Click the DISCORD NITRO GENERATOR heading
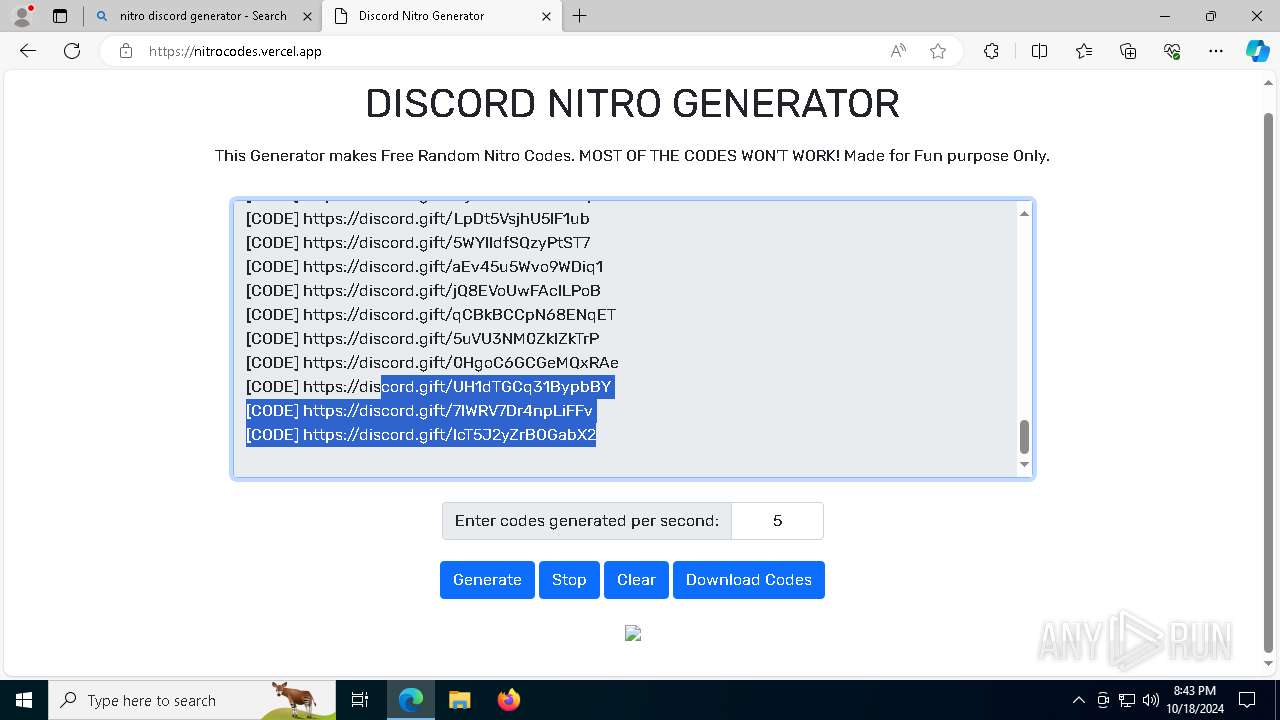 (632, 104)
